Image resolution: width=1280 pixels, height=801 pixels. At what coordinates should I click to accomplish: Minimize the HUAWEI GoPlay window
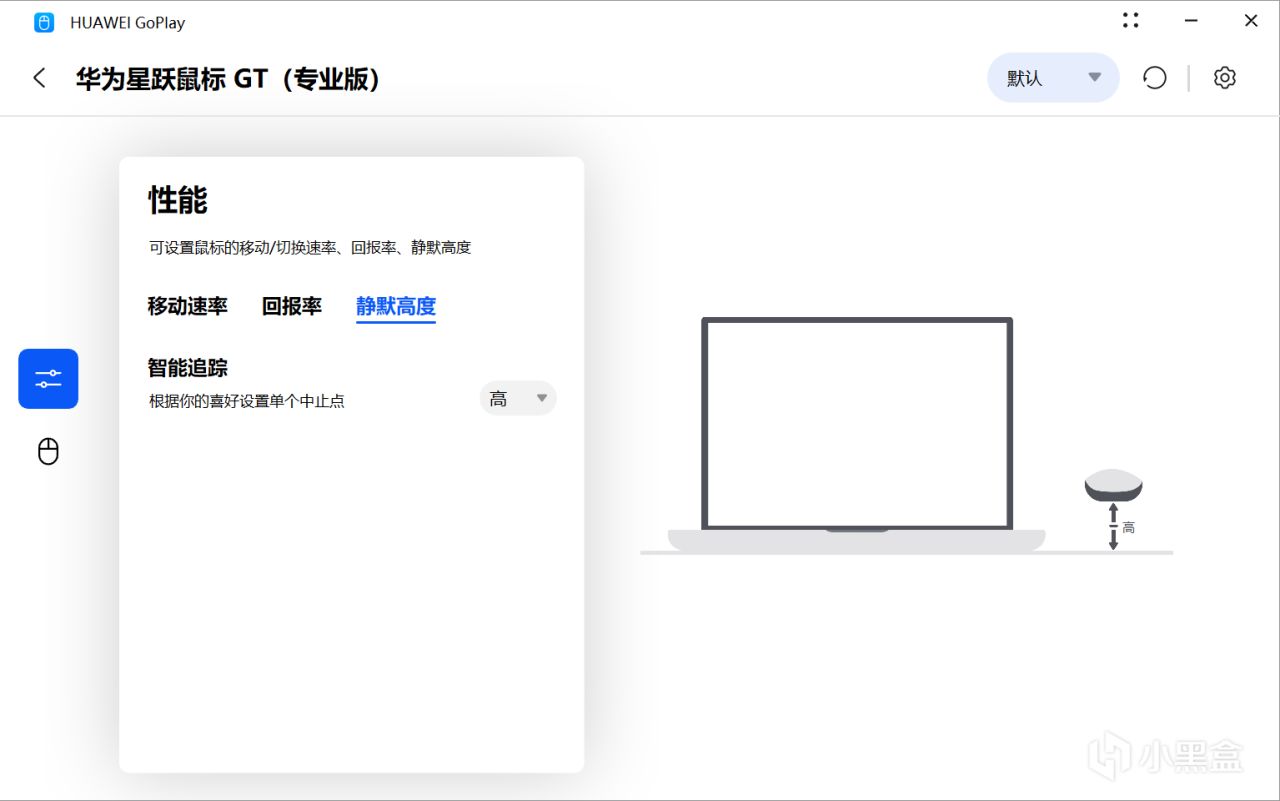(1191, 20)
